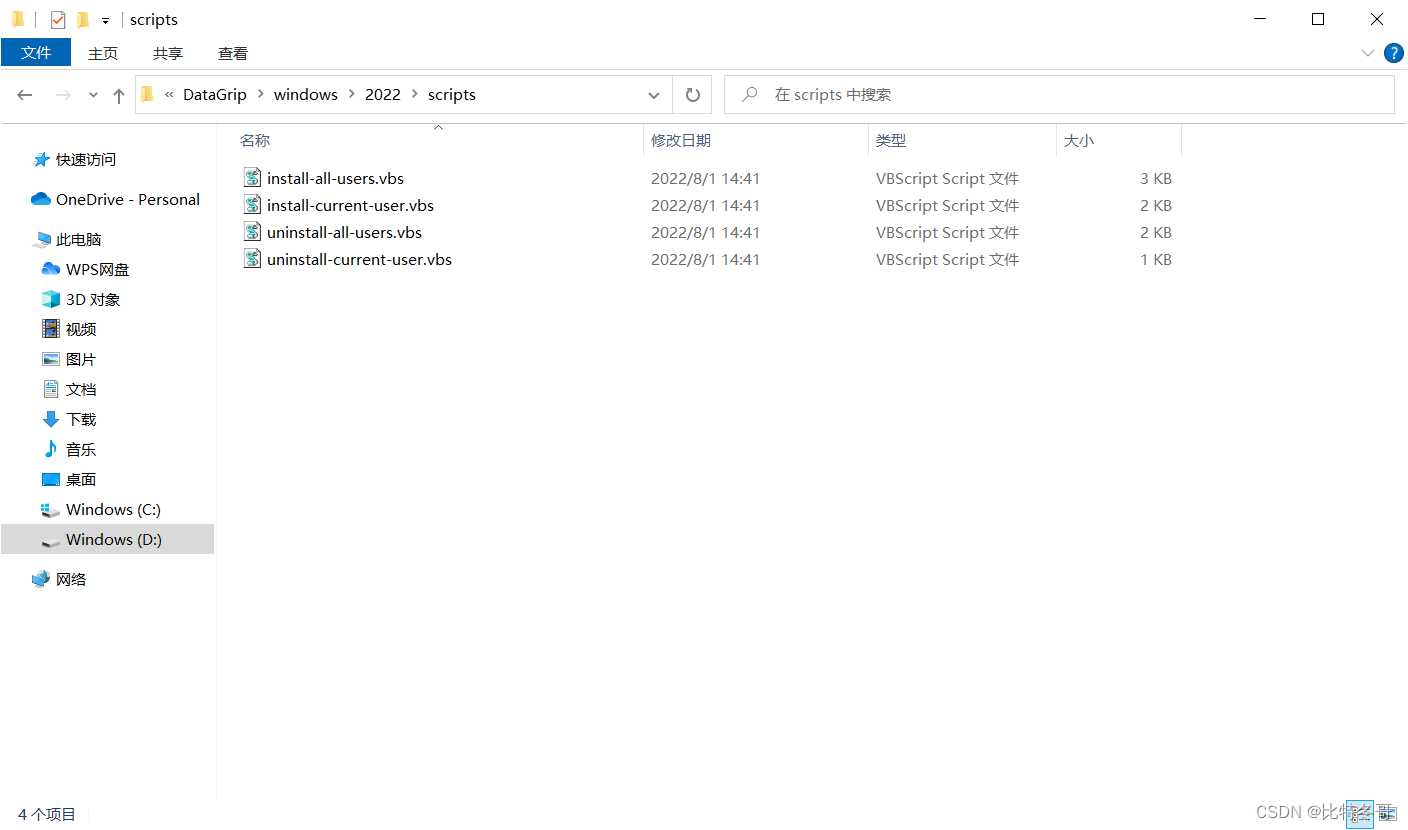Image resolution: width=1408 pixels, height=830 pixels.
Task: Open the 主页 ribbon tab
Action: pyautogui.click(x=103, y=54)
